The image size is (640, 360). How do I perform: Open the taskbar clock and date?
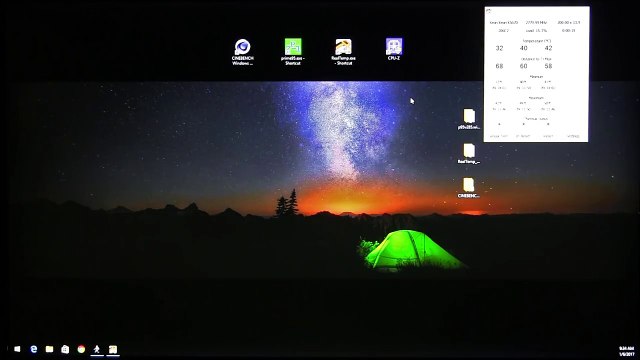[626, 351]
